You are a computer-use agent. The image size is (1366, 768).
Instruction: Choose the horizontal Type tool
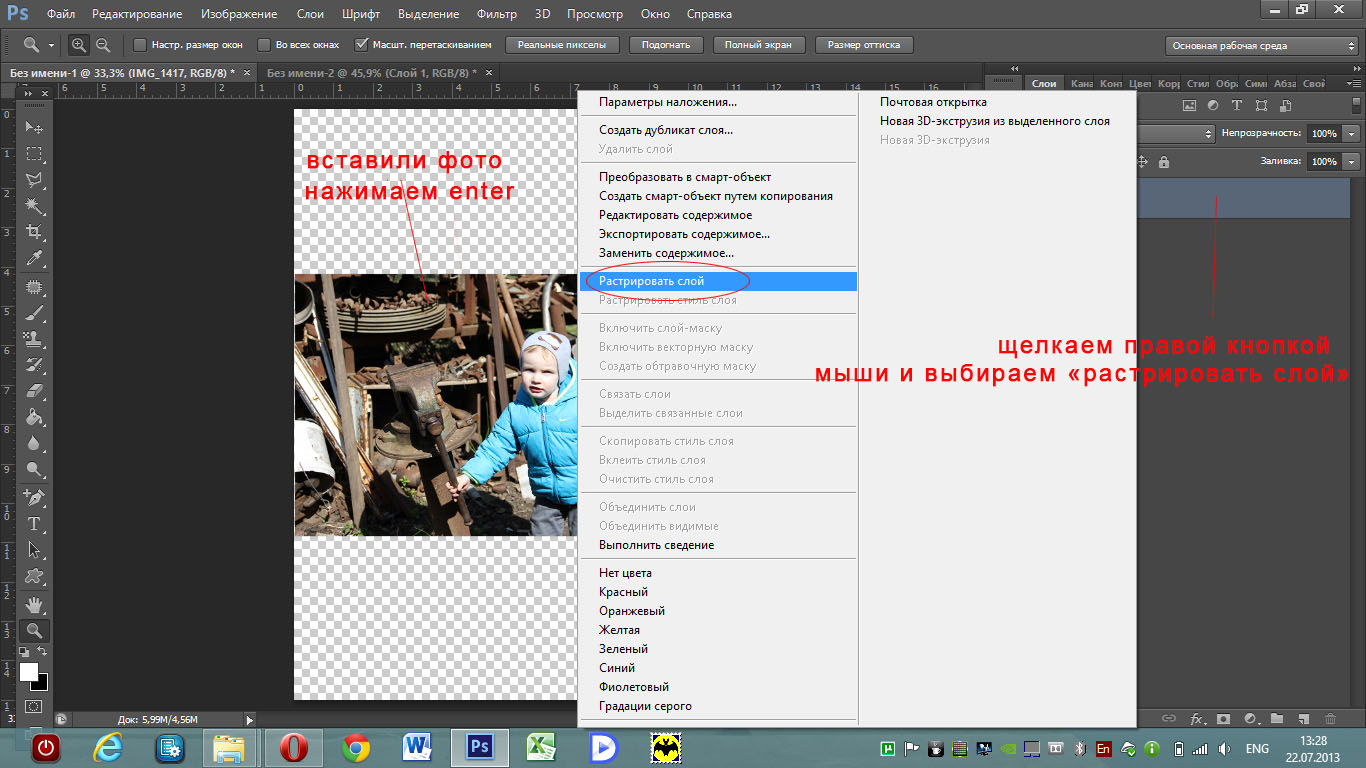[34, 523]
